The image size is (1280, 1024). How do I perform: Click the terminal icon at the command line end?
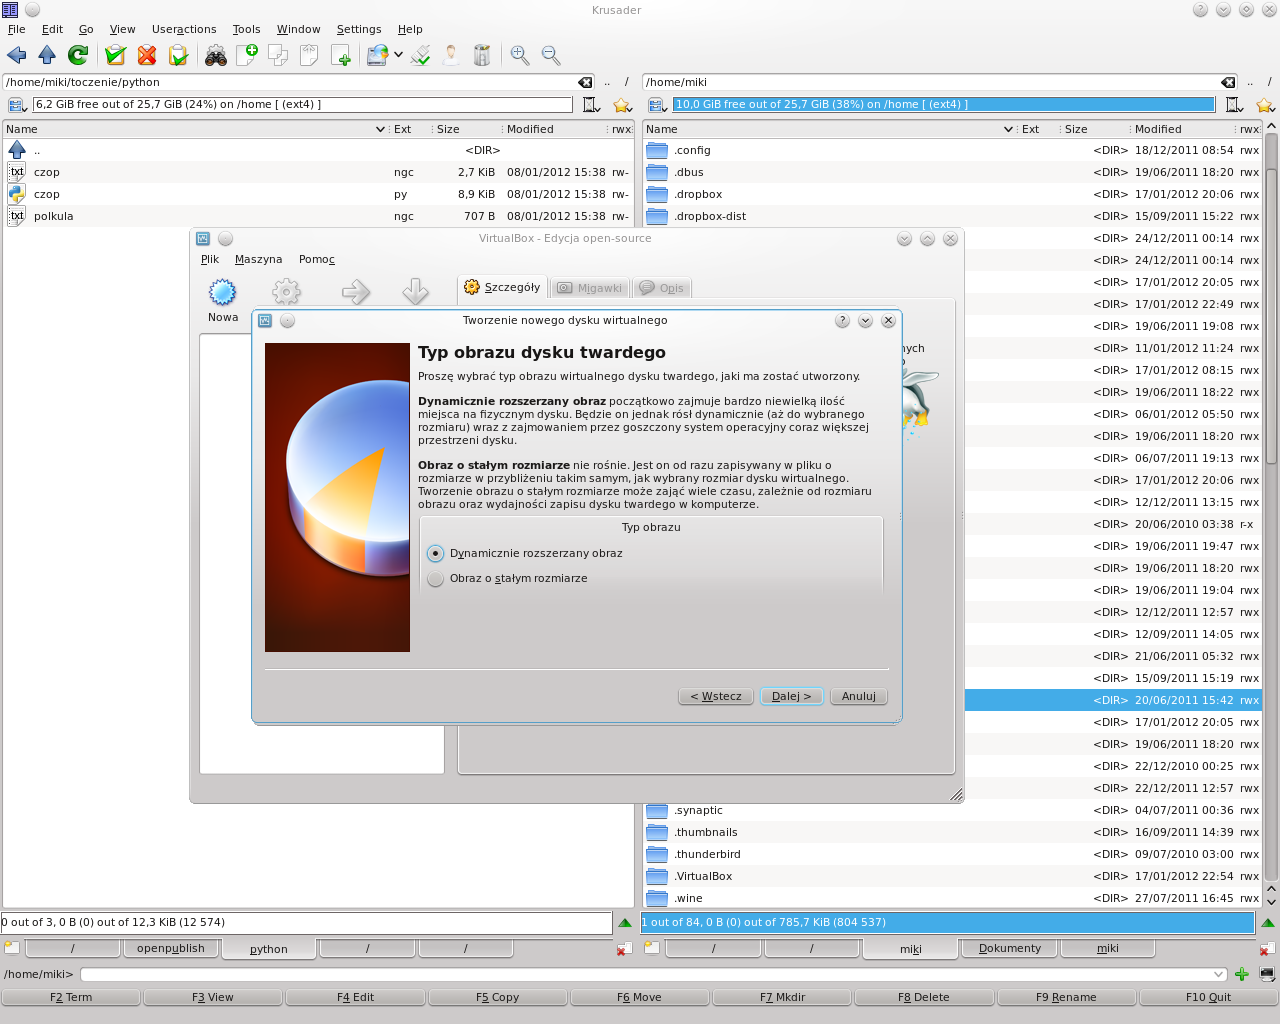coord(1267,974)
